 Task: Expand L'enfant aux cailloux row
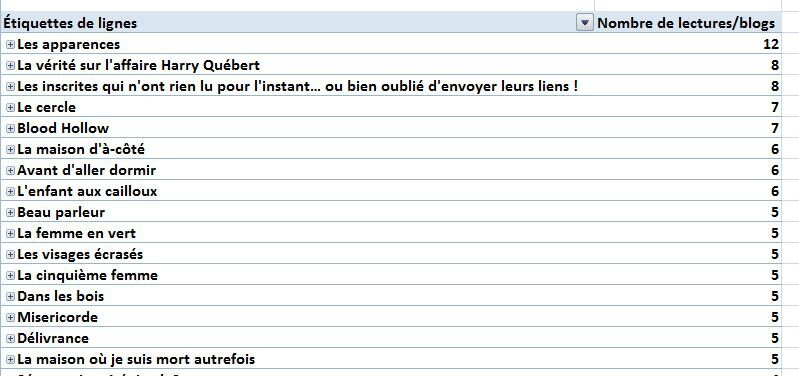[x=10, y=192]
